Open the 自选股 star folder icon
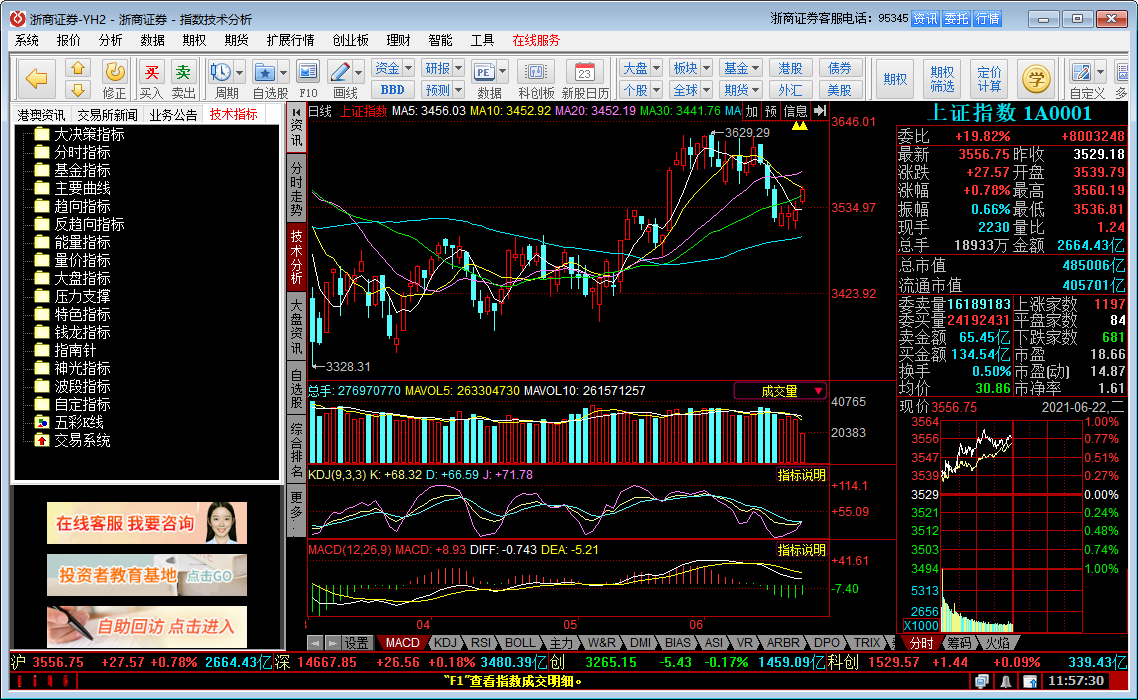 (x=264, y=72)
